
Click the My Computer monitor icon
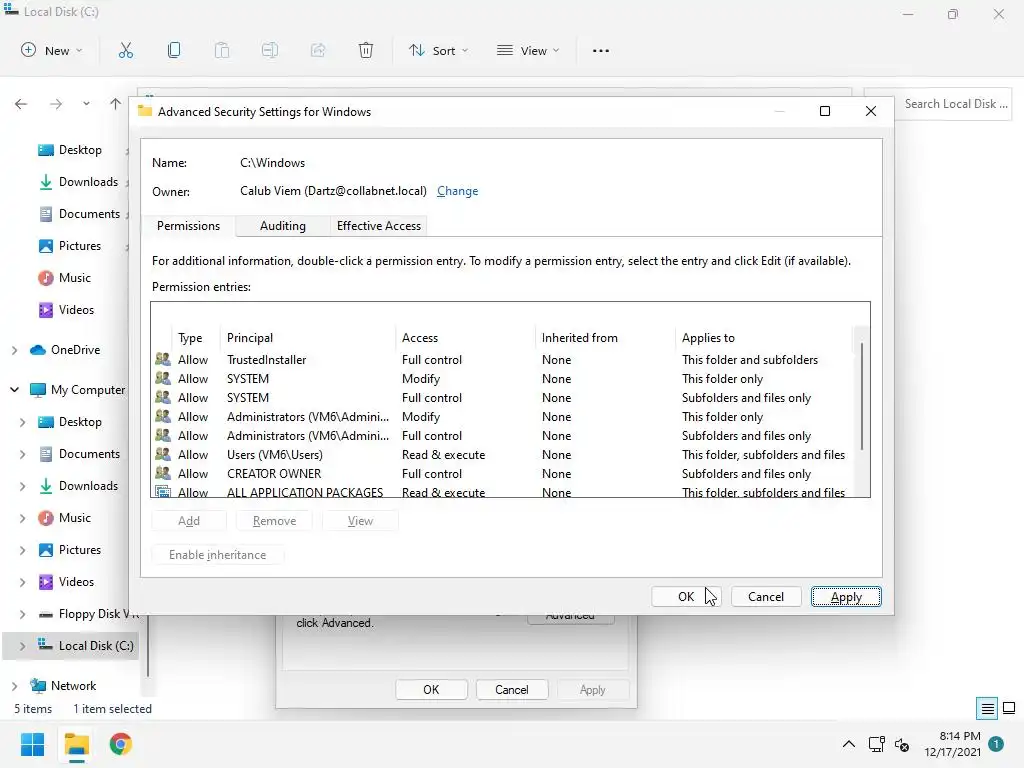[x=38, y=390]
